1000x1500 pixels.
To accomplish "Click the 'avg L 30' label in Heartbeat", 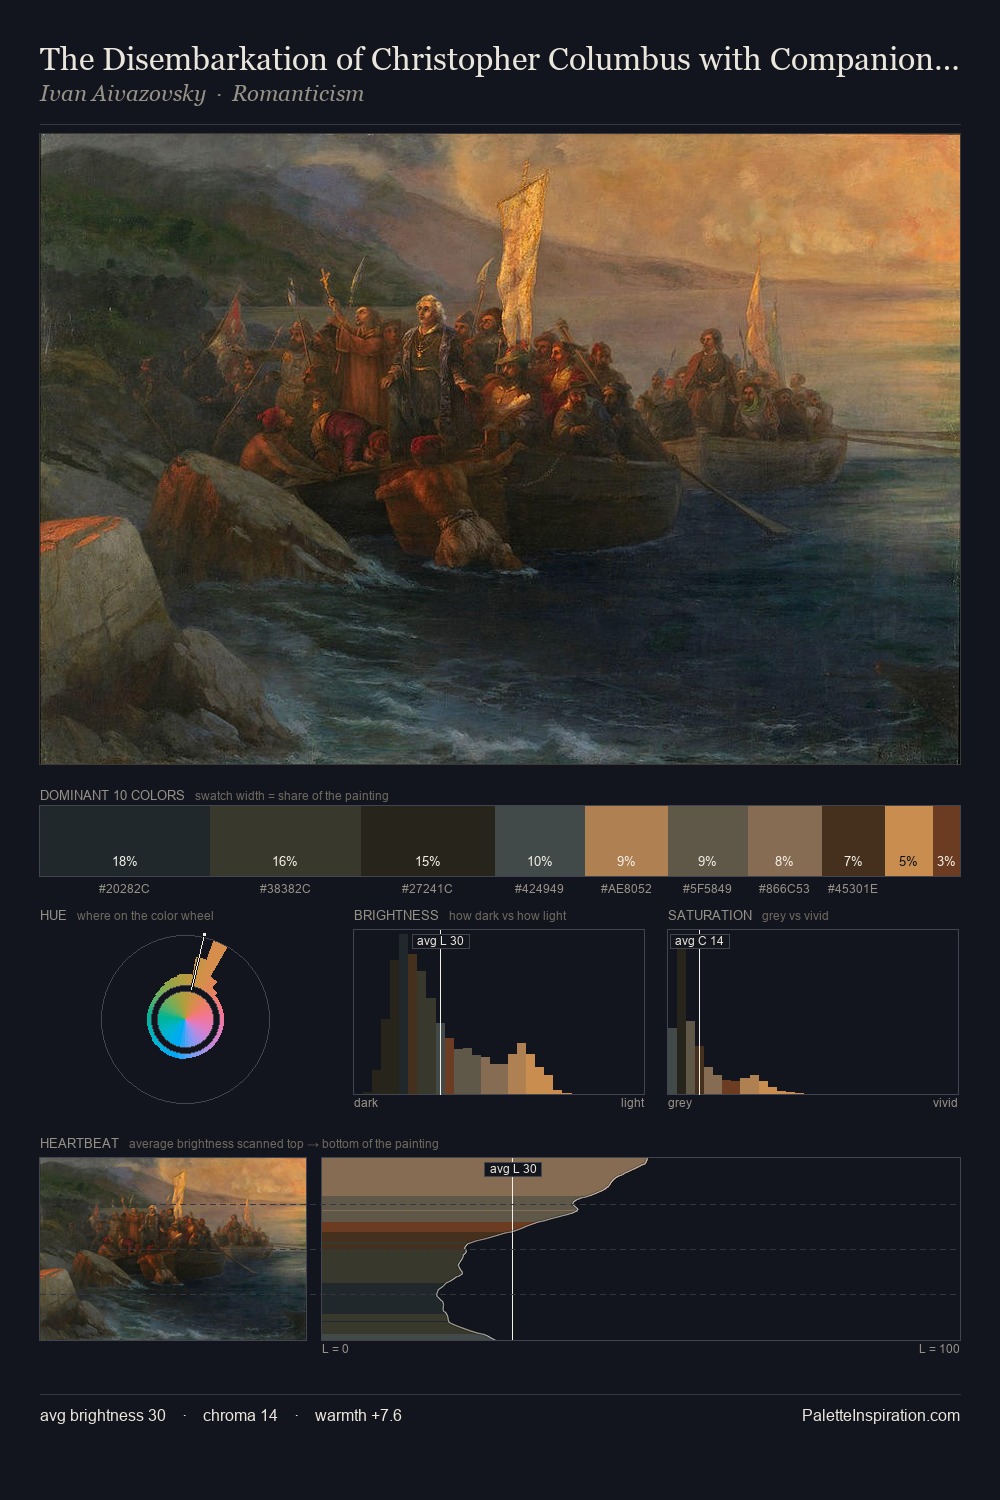I will tap(513, 1169).
